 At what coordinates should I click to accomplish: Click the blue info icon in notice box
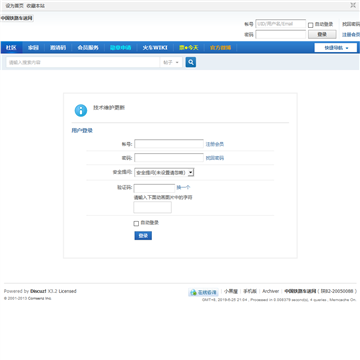(81, 110)
